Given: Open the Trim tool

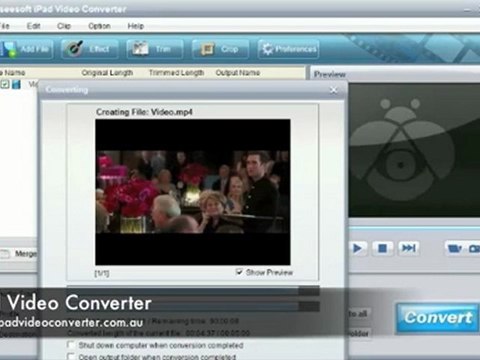Looking at the screenshot, I should (x=155, y=49).
